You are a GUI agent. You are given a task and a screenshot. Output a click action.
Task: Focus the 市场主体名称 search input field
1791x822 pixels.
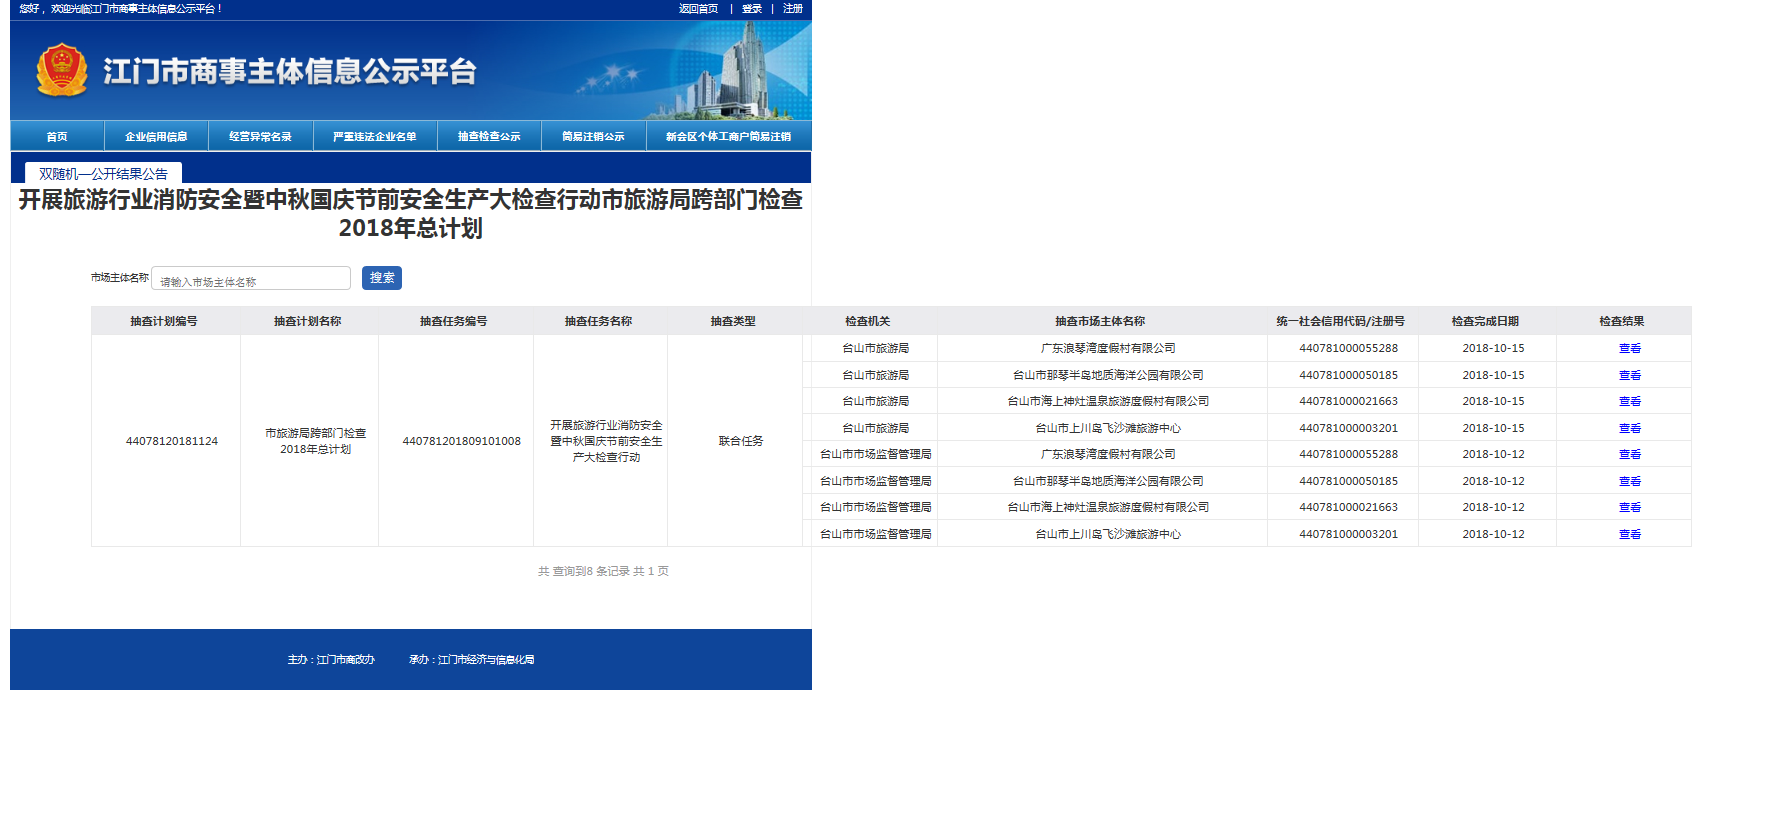point(251,279)
